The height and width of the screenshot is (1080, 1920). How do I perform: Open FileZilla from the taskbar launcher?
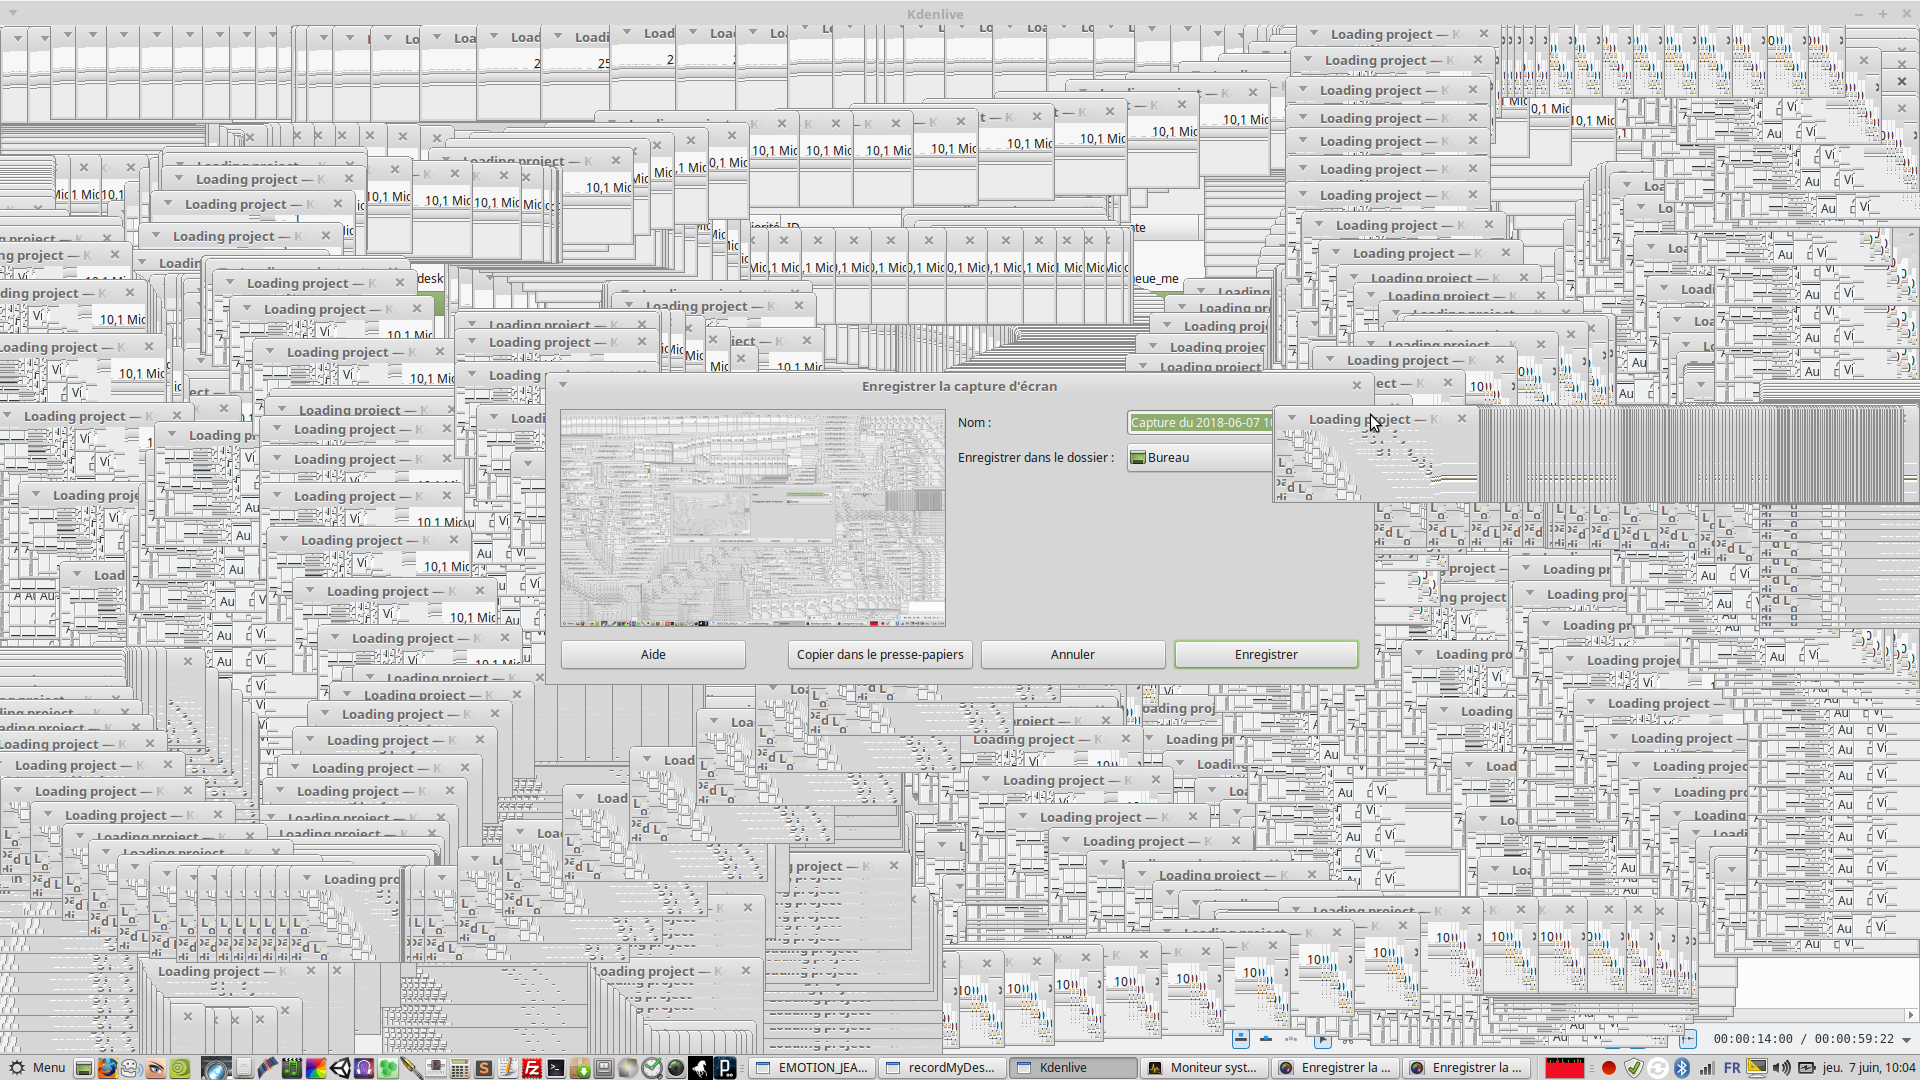(x=532, y=1068)
